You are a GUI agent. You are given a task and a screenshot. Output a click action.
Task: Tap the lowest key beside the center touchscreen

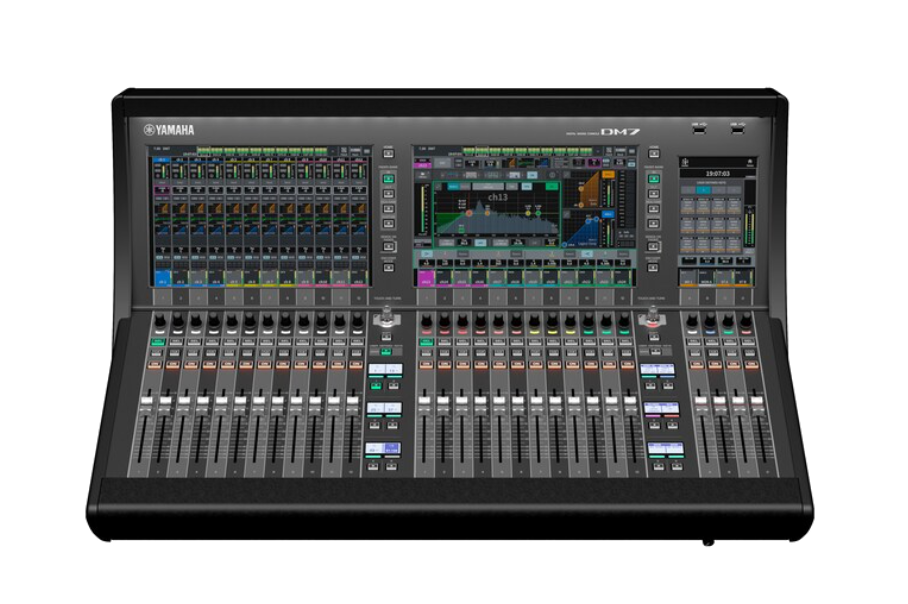[x=654, y=268]
